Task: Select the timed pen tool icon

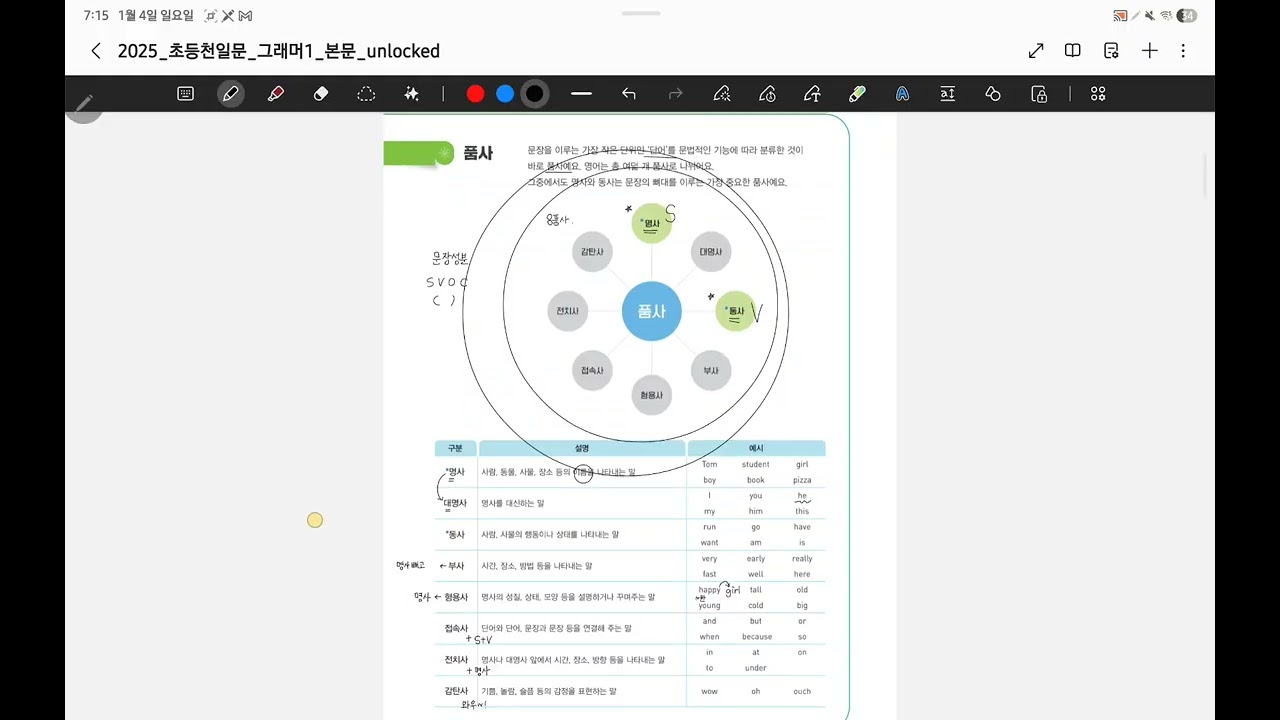Action: [767, 94]
